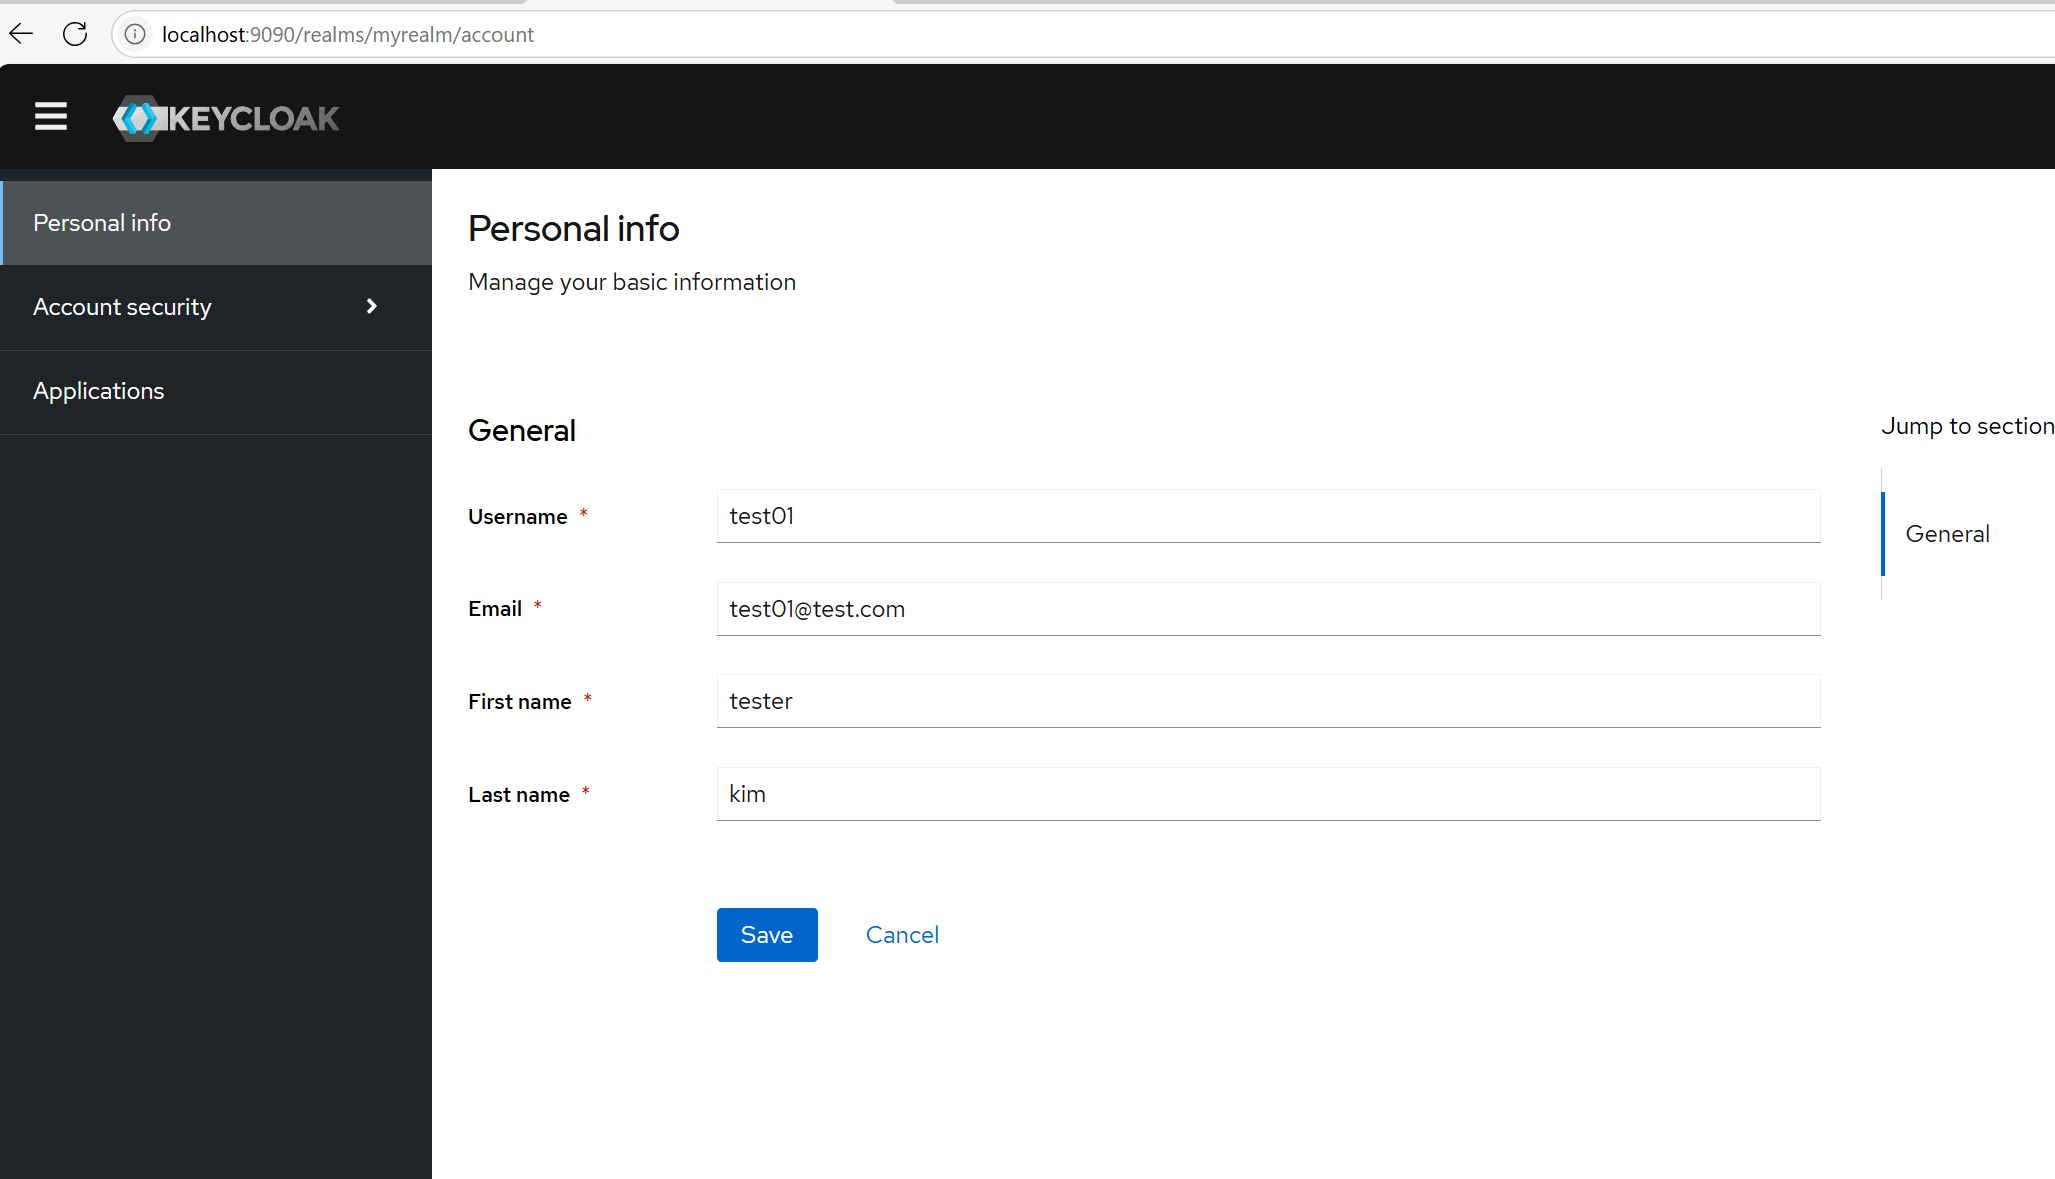Click the Cancel link
Image resolution: width=2055 pixels, height=1179 pixels.
(902, 935)
